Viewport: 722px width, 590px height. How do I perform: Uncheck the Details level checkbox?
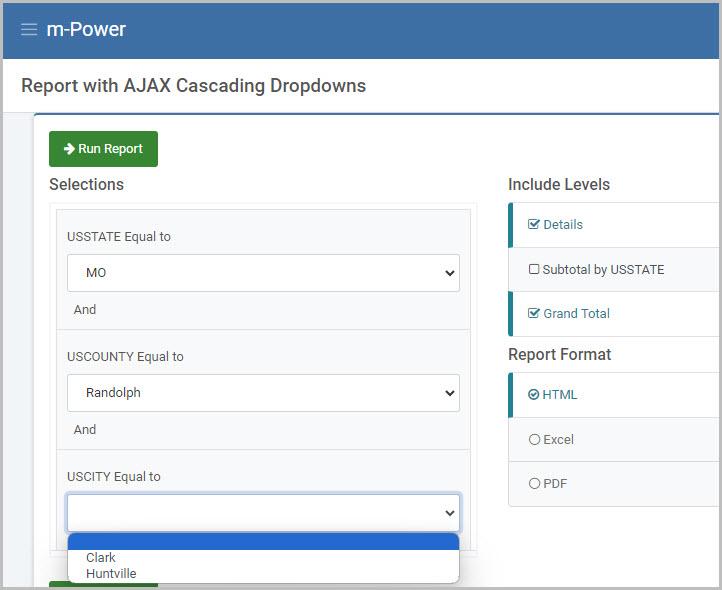(534, 224)
